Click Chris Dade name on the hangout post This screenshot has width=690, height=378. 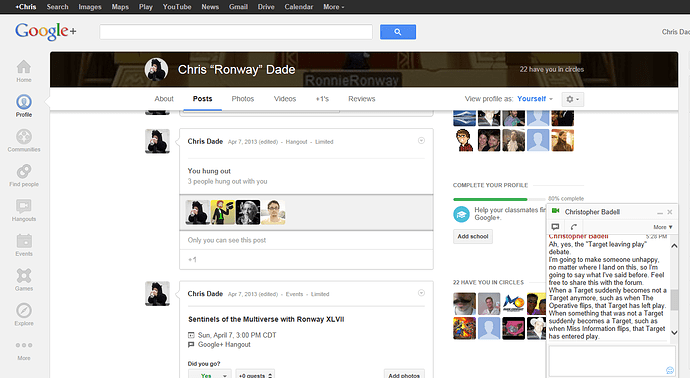pyautogui.click(x=206, y=141)
